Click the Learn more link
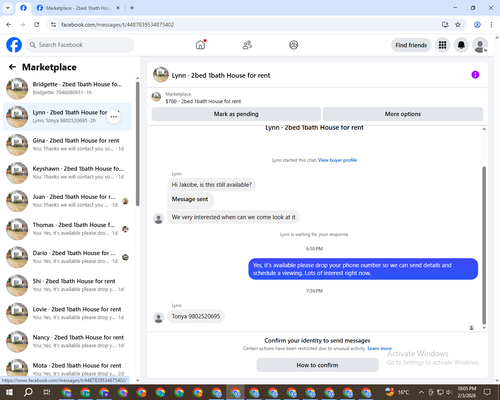This screenshot has height=400, width=500. pos(379,348)
